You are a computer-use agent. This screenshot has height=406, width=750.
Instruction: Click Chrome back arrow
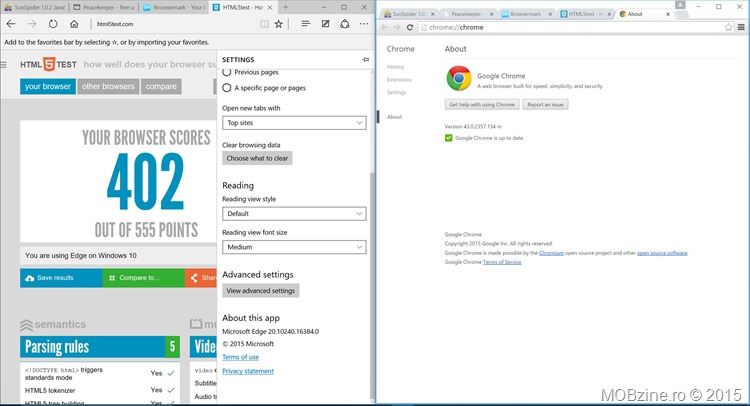(x=385, y=27)
